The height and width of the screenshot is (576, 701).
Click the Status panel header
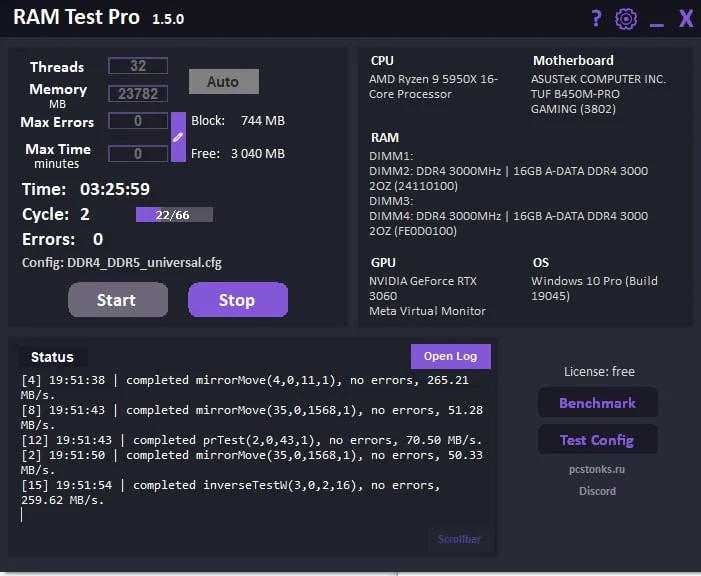pos(52,357)
